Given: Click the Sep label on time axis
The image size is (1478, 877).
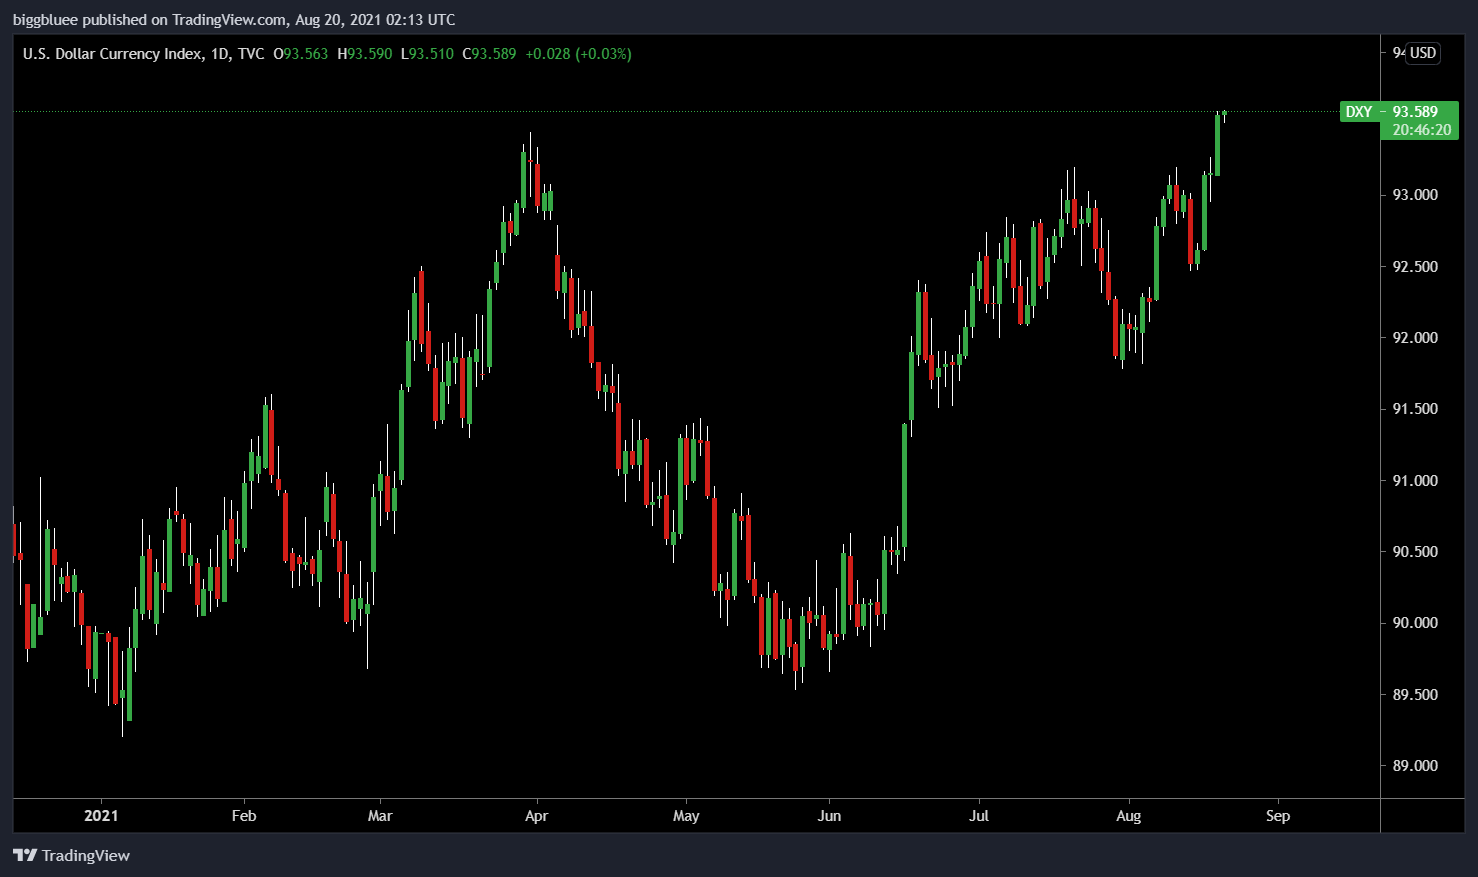Looking at the screenshot, I should pos(1278,816).
